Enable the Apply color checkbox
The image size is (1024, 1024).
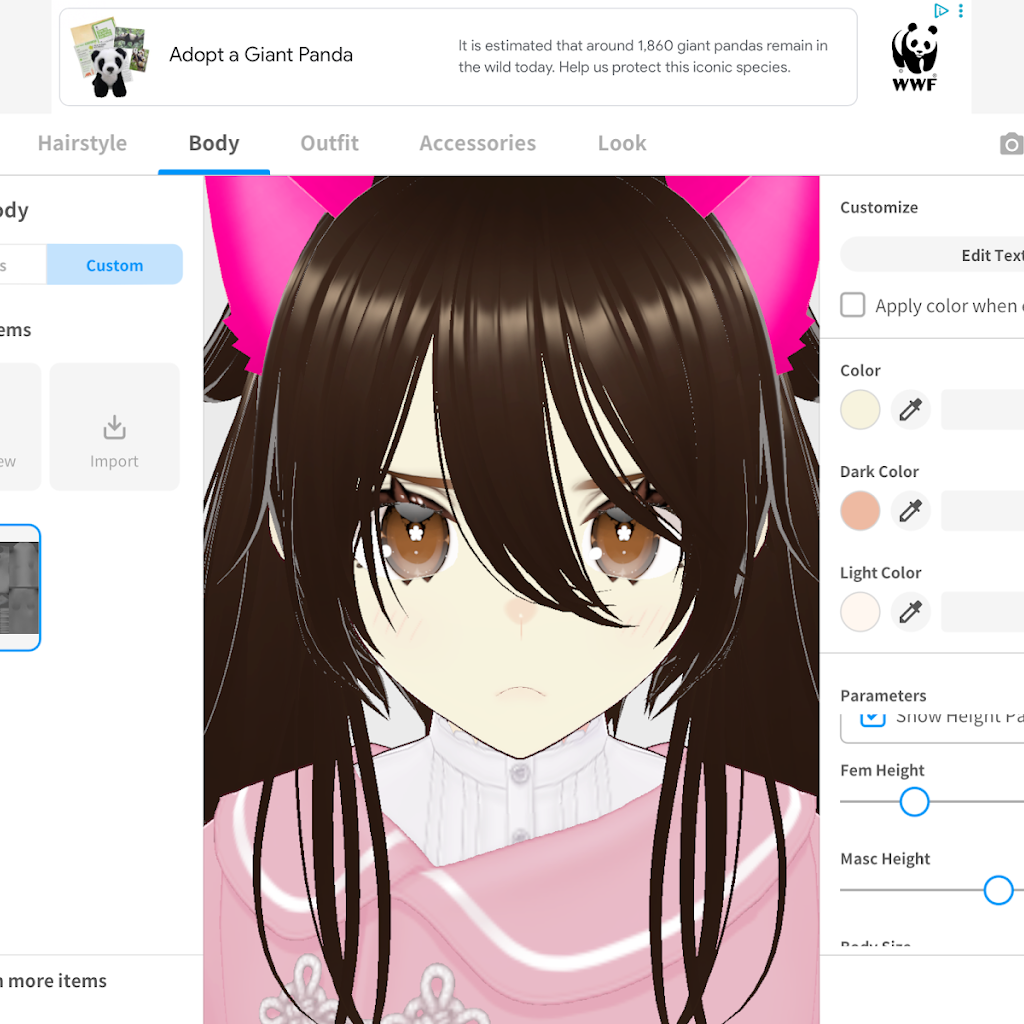click(852, 305)
